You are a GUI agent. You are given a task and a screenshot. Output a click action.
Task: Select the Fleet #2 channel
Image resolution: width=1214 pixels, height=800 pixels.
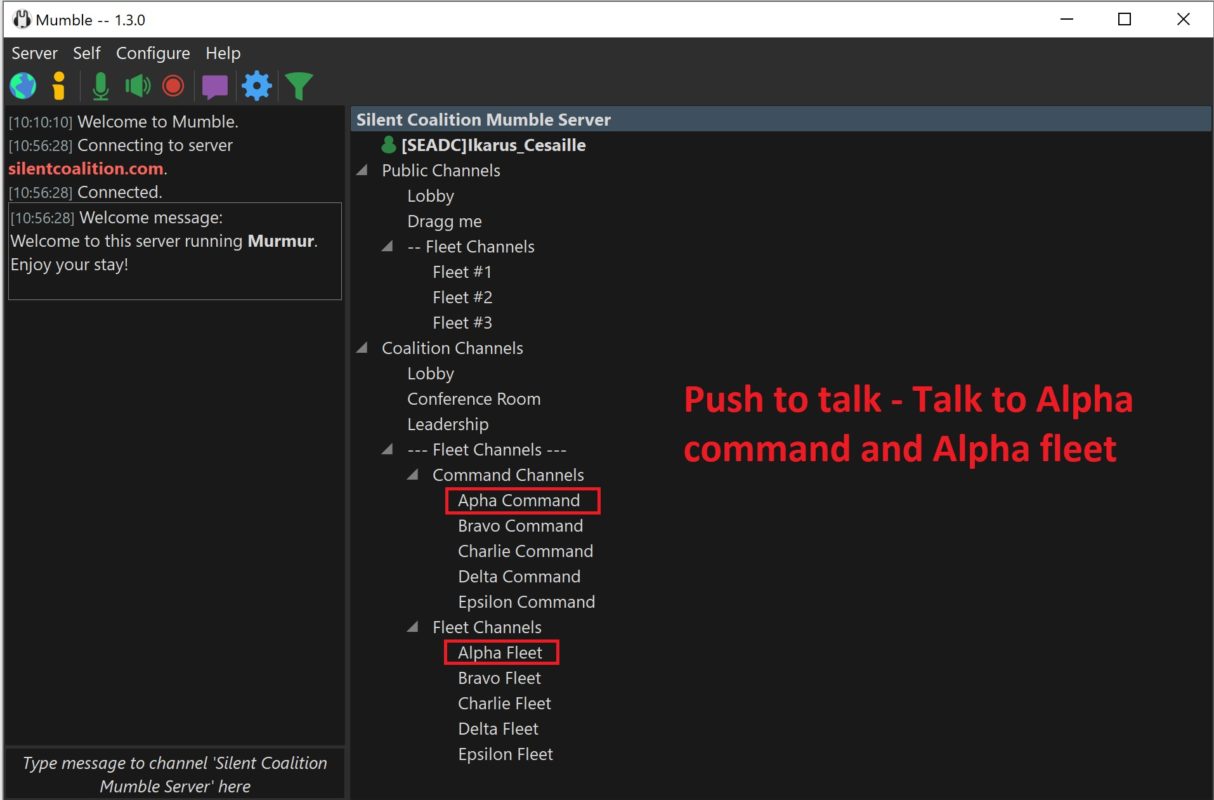(462, 297)
